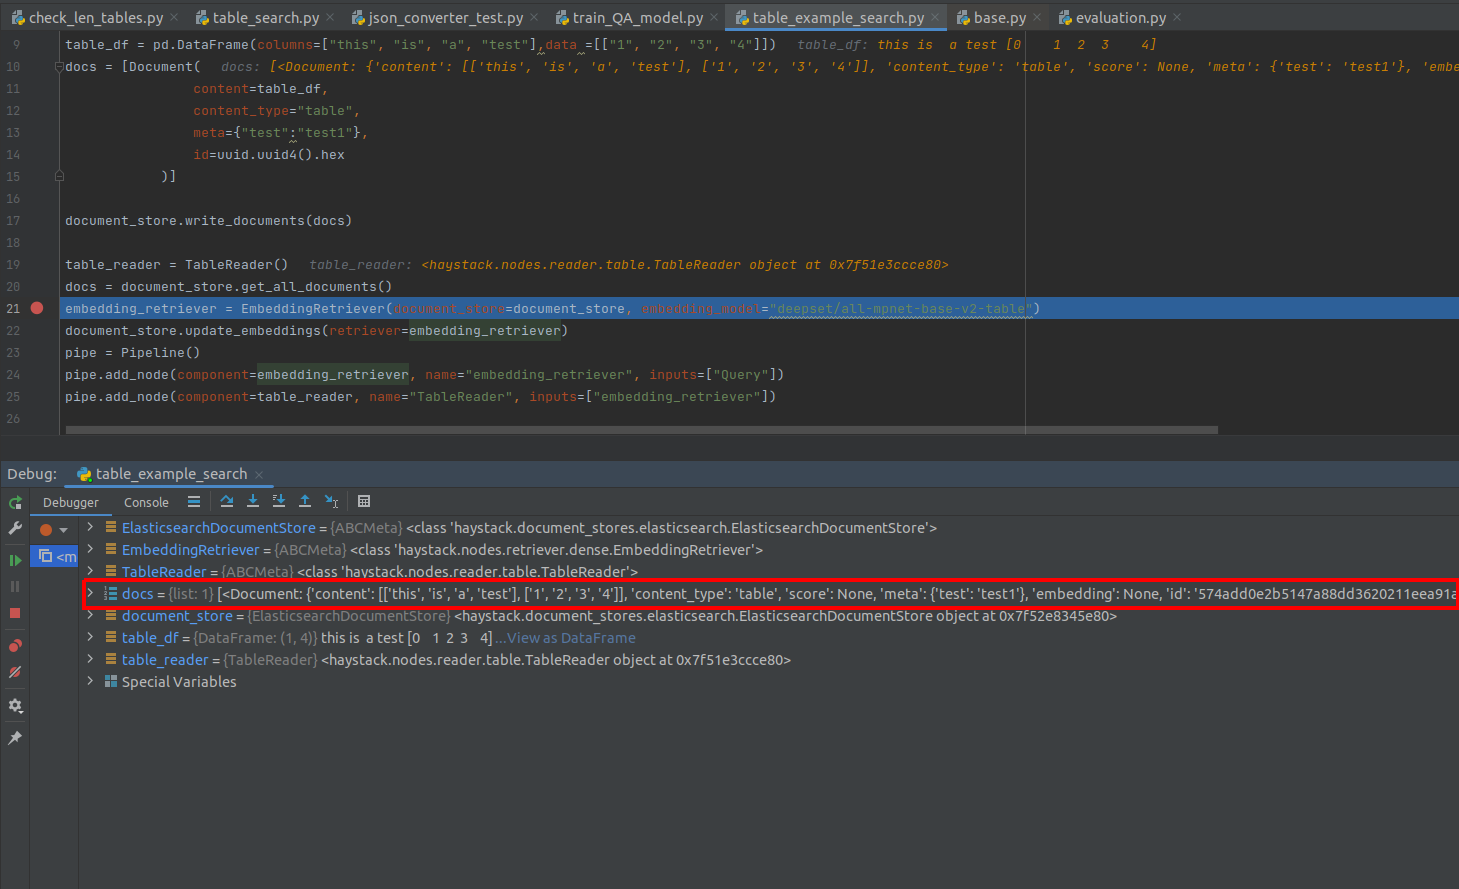Open run configuration wrench settings
Viewport: 1459px width, 889px height.
(15, 527)
